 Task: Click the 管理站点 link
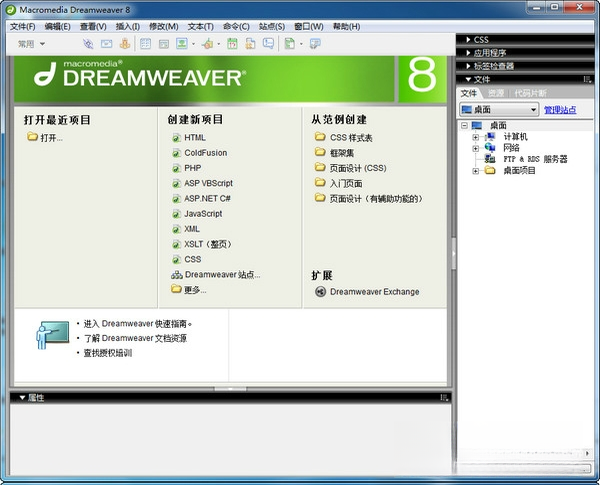click(x=560, y=110)
